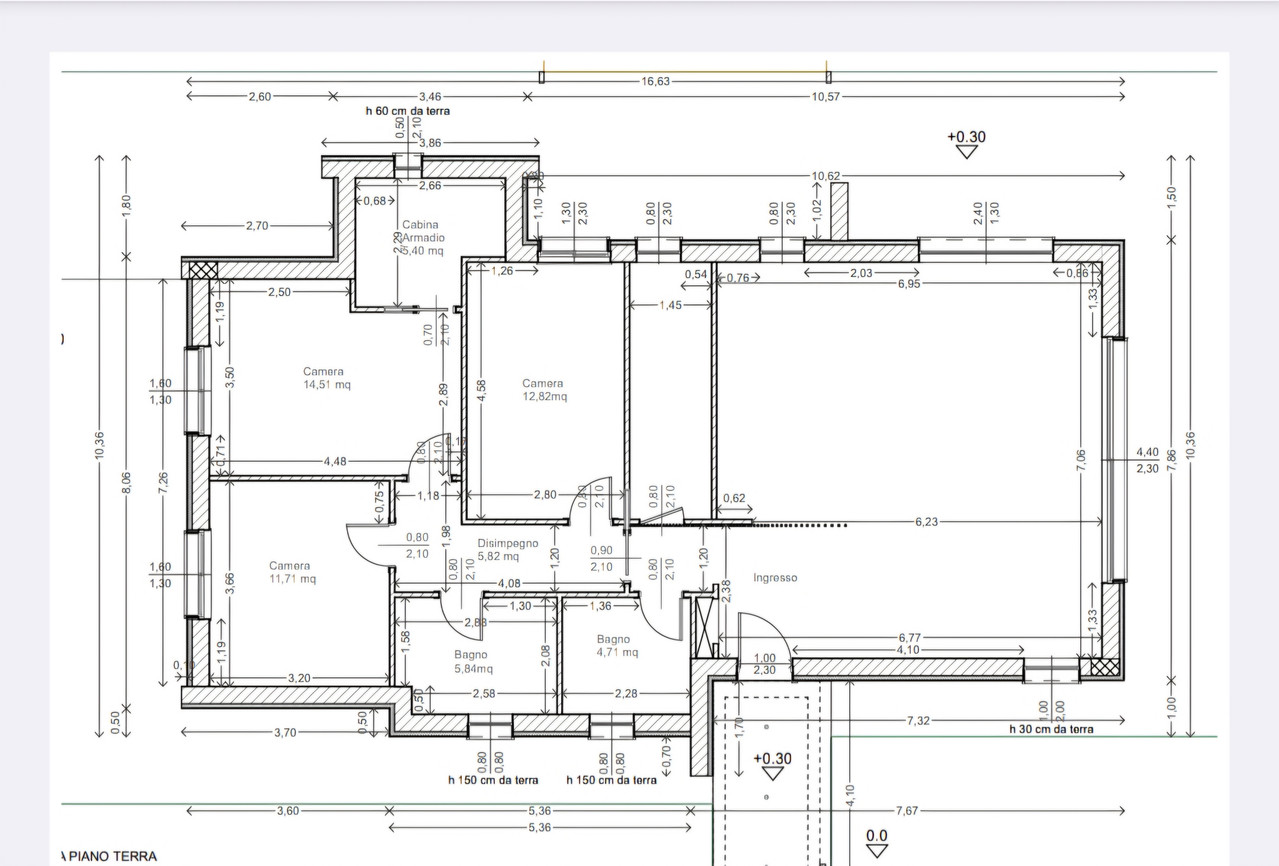
Task: Click the '2,66' closet width dimension
Action: pyautogui.click(x=429, y=186)
